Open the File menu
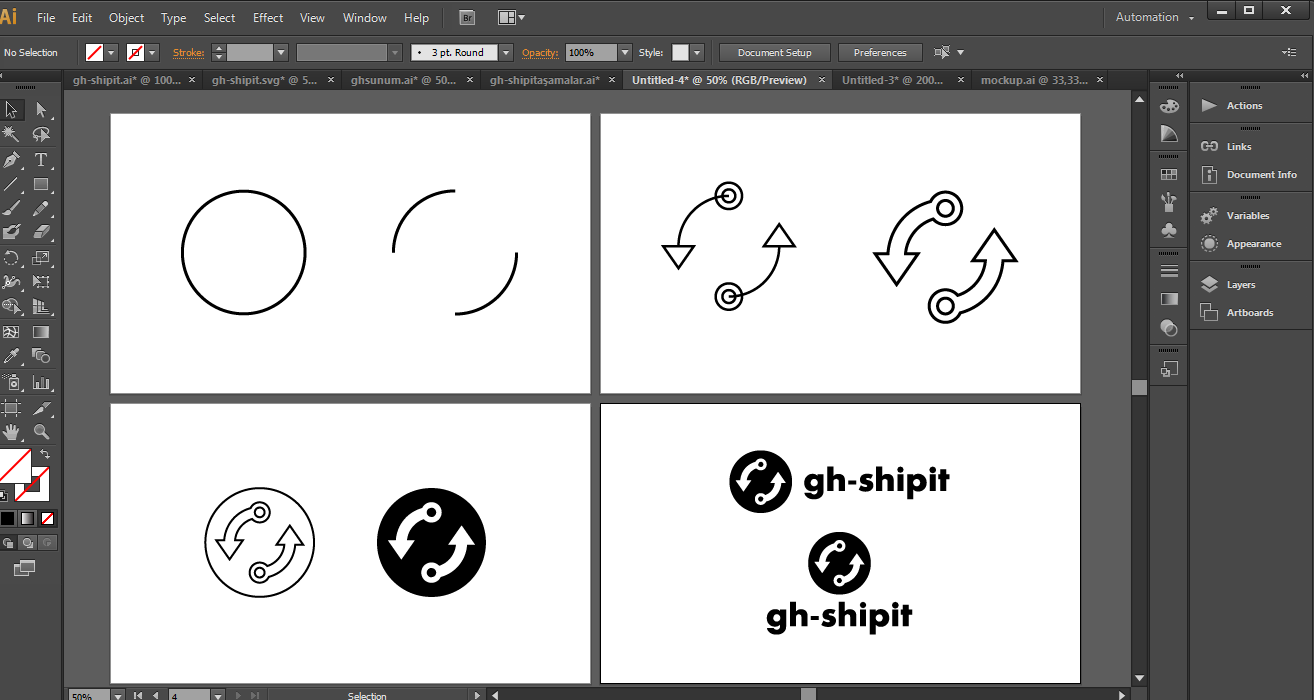 click(46, 18)
